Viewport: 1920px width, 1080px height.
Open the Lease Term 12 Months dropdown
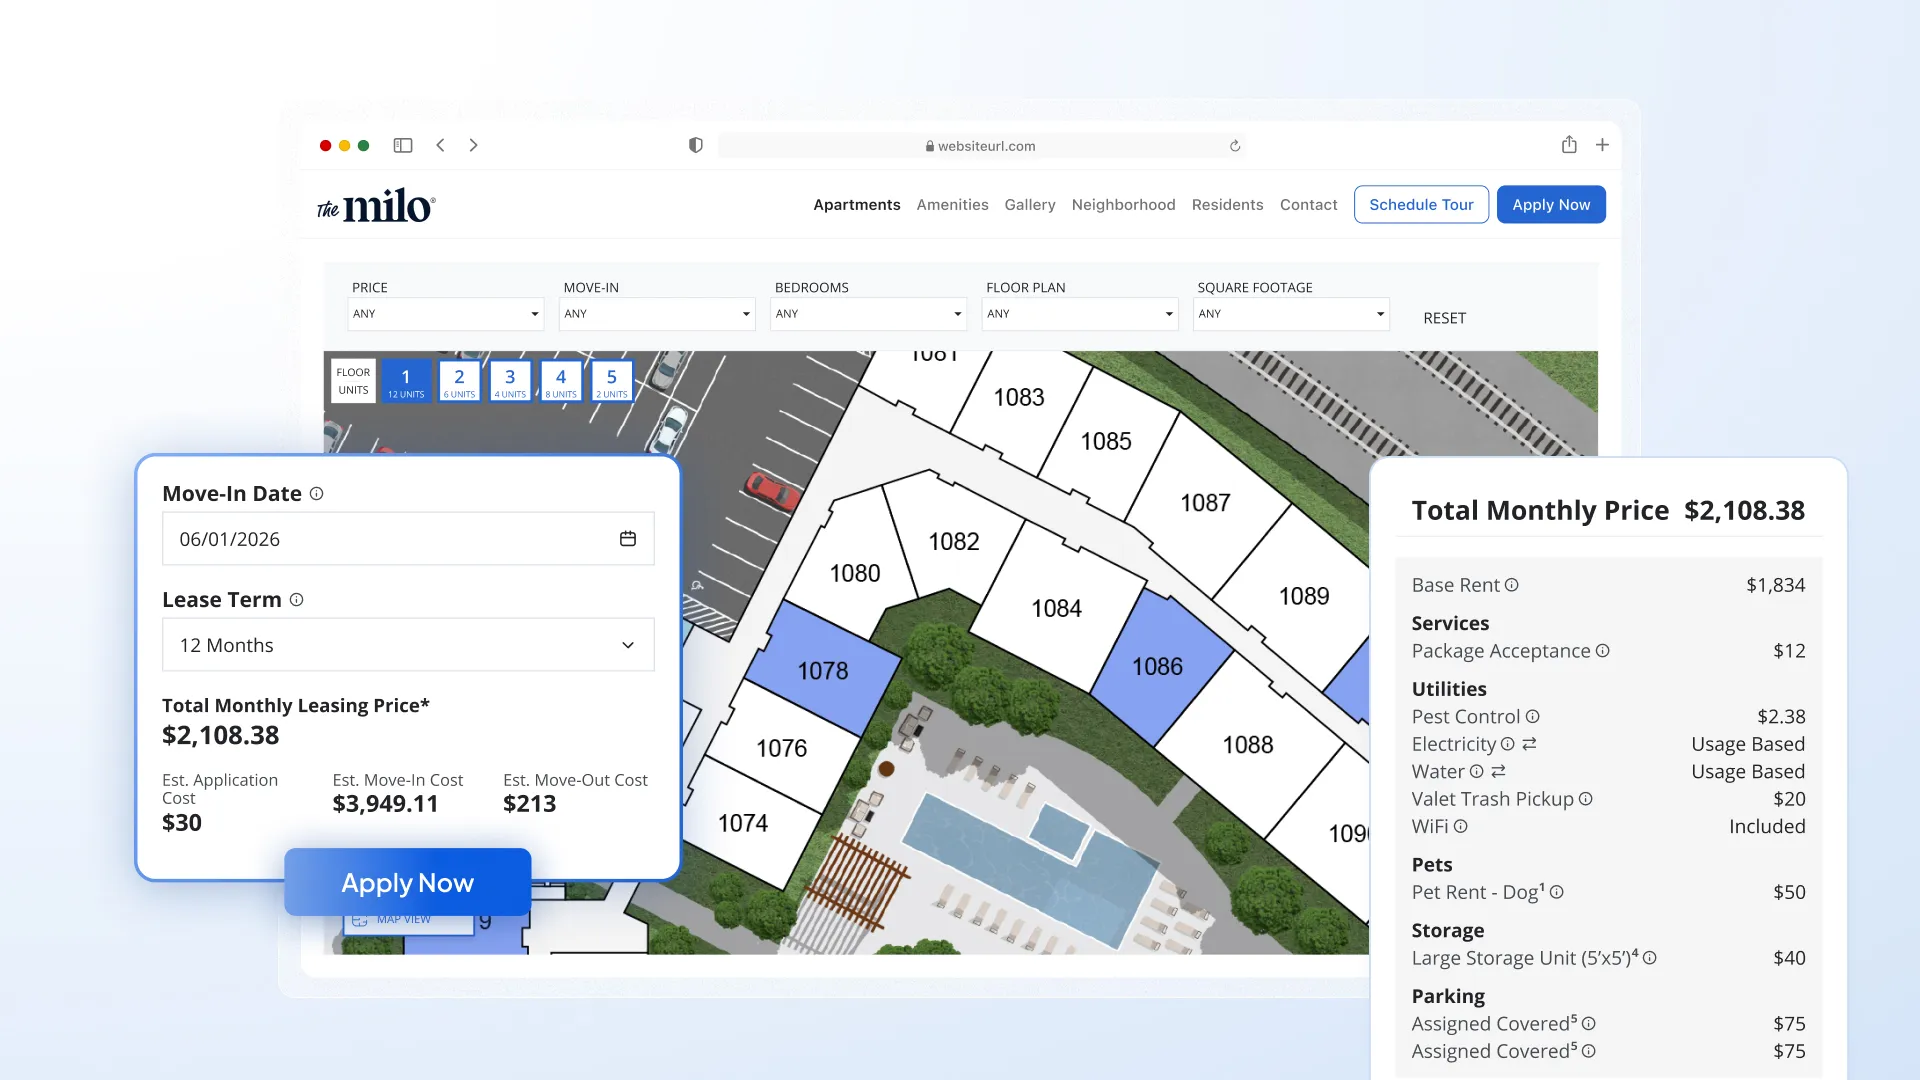pyautogui.click(x=408, y=645)
